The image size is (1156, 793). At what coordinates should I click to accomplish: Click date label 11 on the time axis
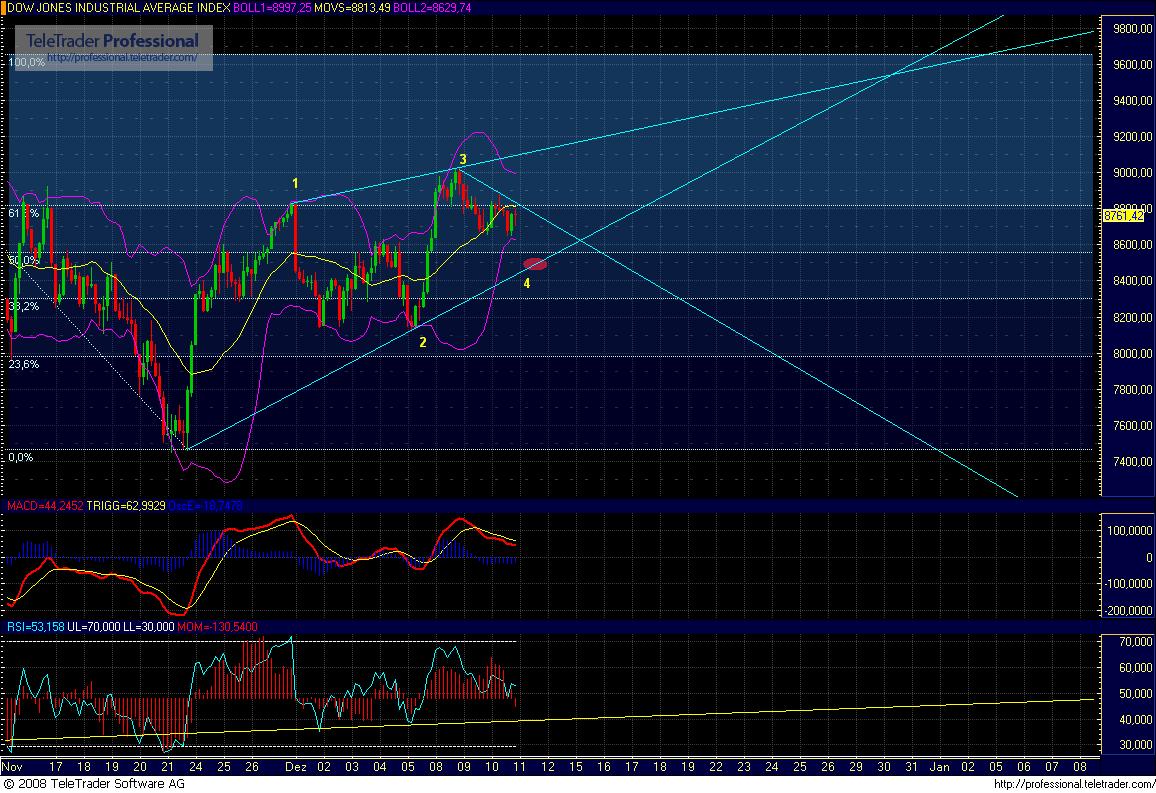(x=519, y=767)
